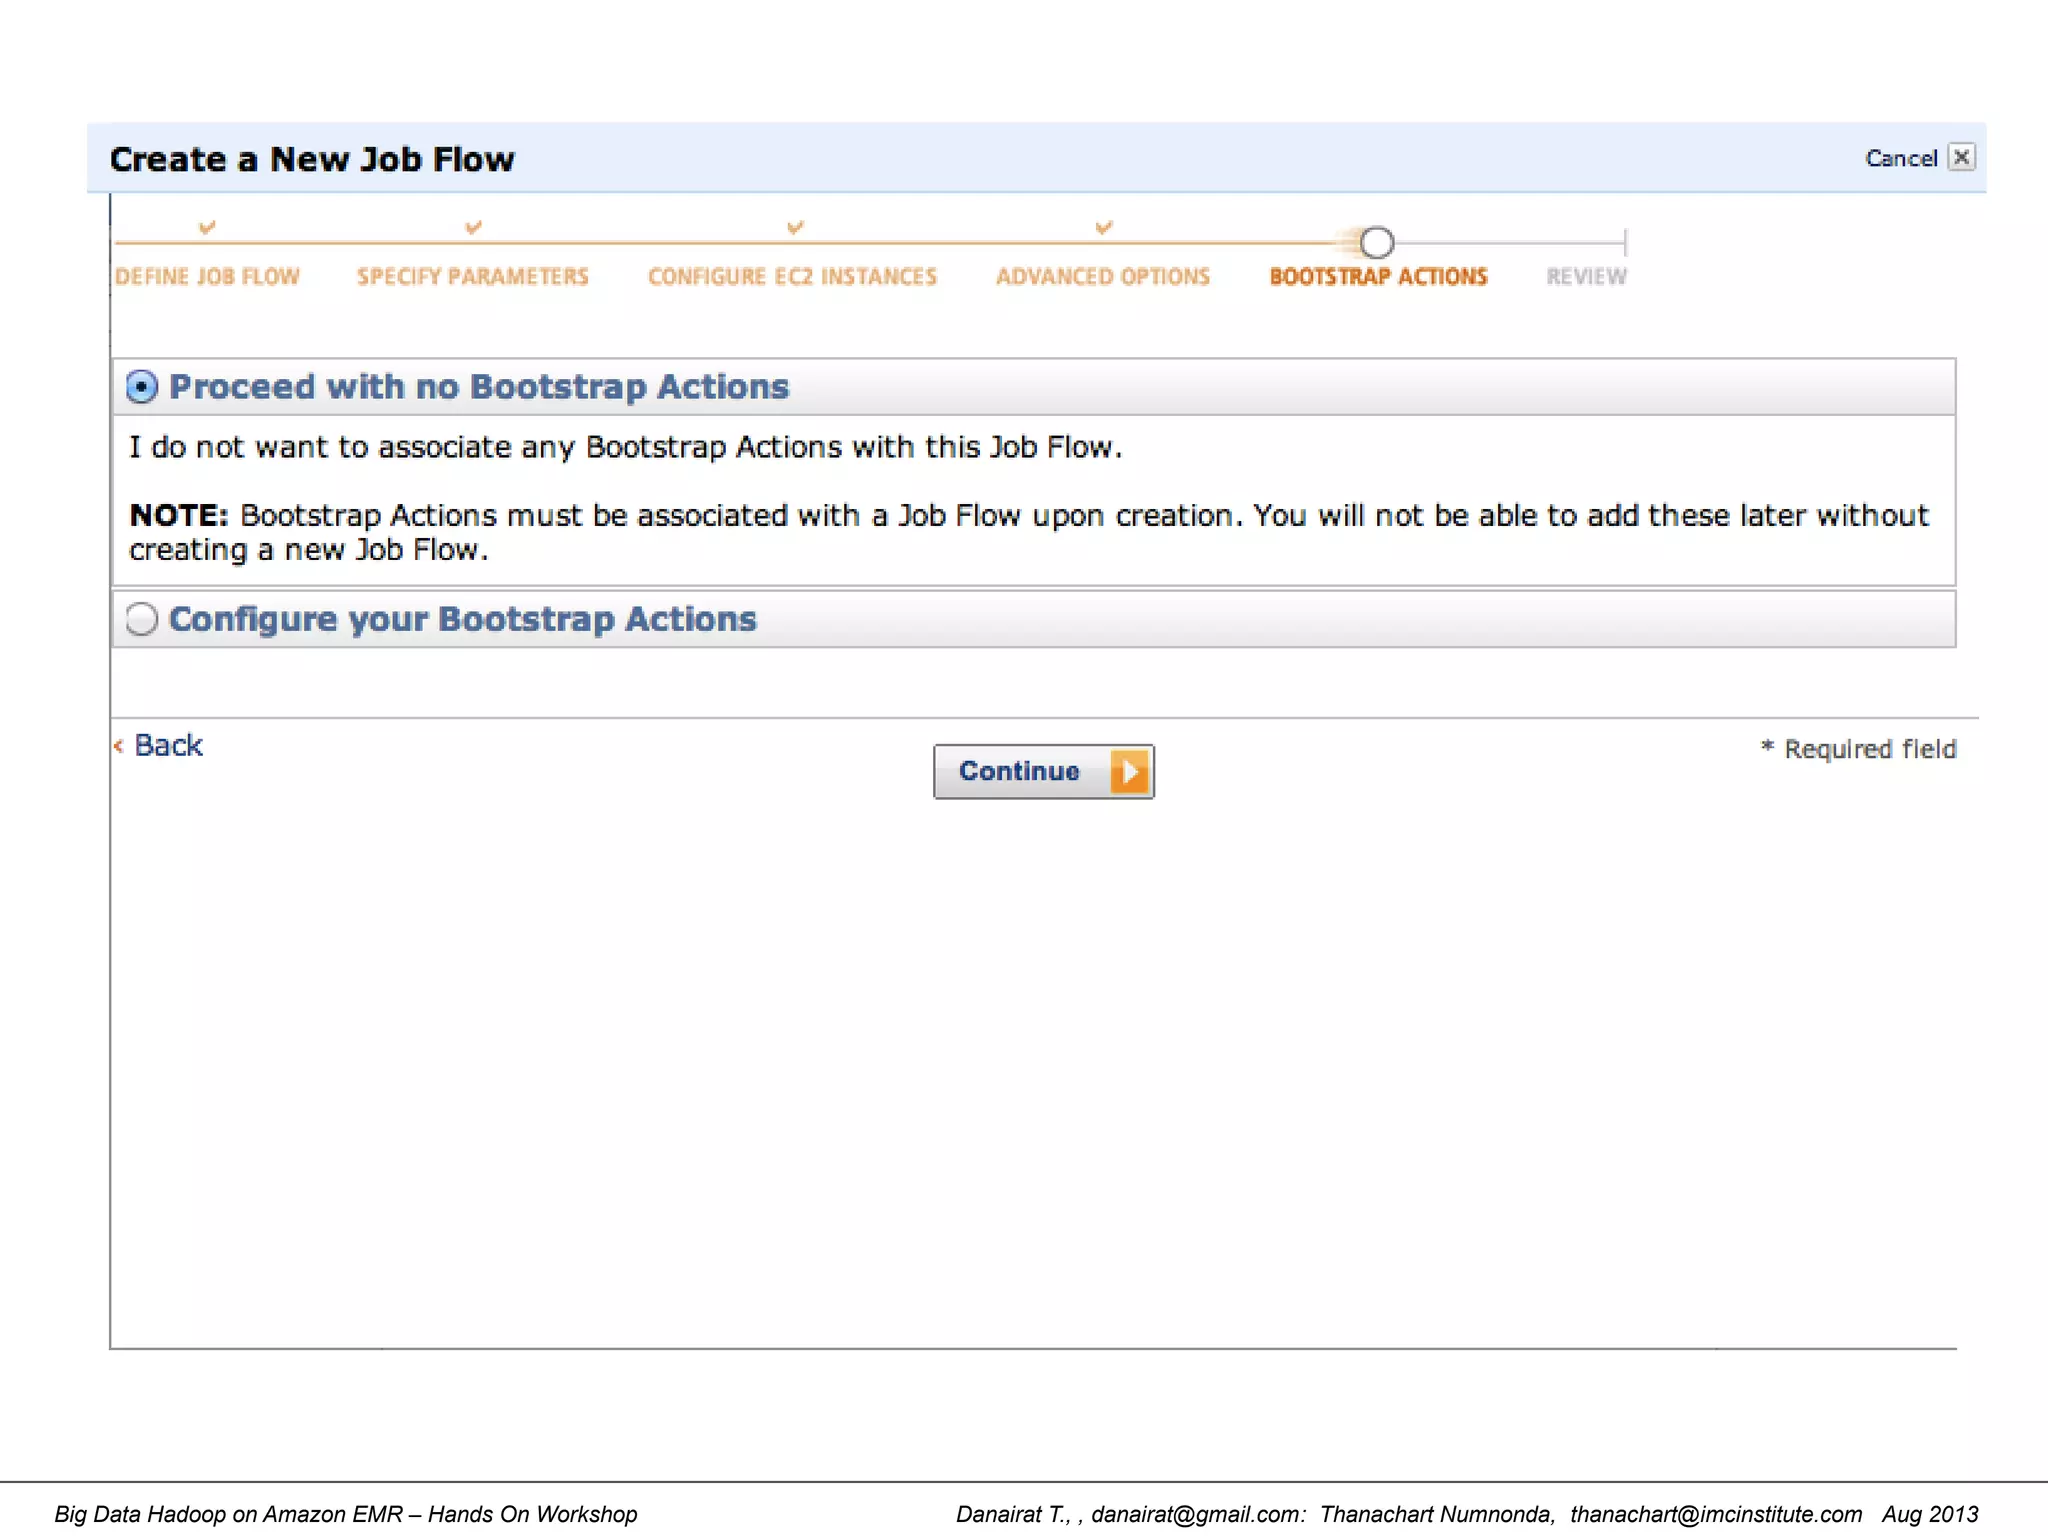Select the Bootstrap Actions step label
The height and width of the screenshot is (1536, 2048).
tap(1379, 276)
